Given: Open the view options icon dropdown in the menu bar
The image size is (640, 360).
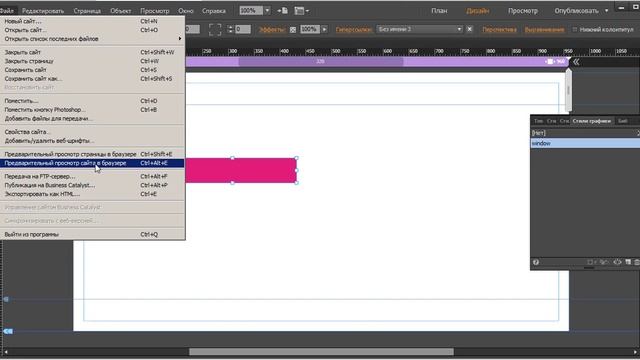Looking at the screenshot, I should 302,11.
